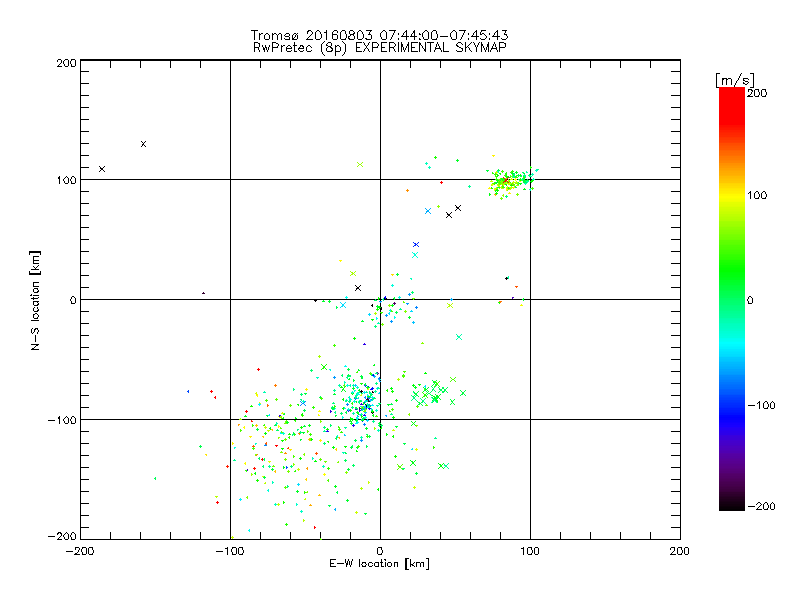Click the black X marker just above the zero line
Image resolution: width=800 pixels, height=600 pixels.
pos(358,288)
